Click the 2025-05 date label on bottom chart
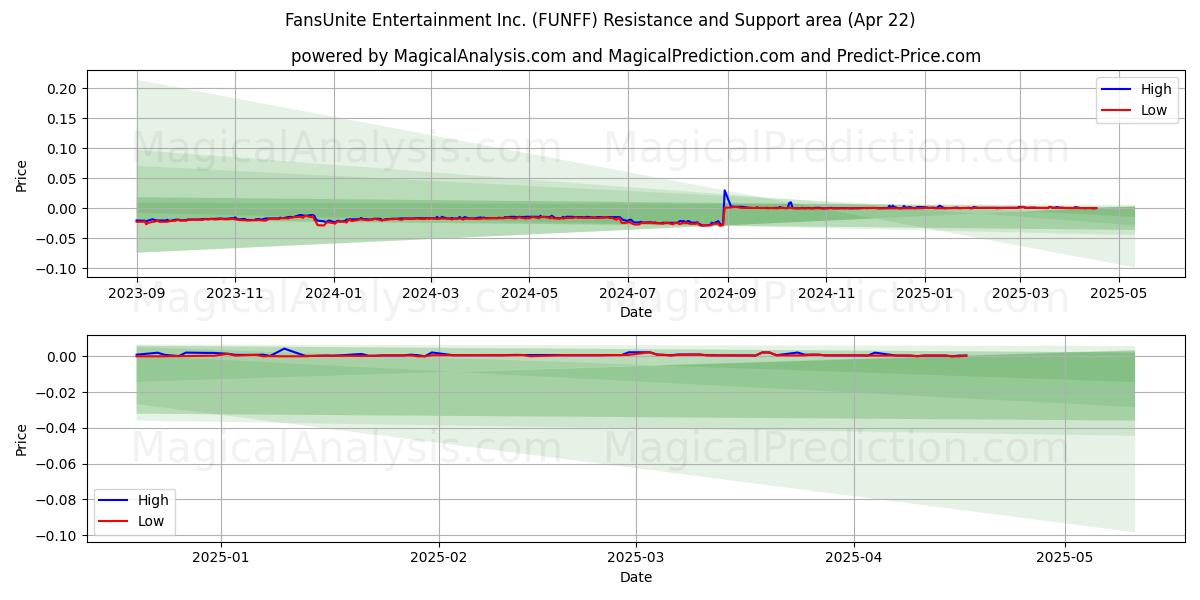 point(1065,557)
